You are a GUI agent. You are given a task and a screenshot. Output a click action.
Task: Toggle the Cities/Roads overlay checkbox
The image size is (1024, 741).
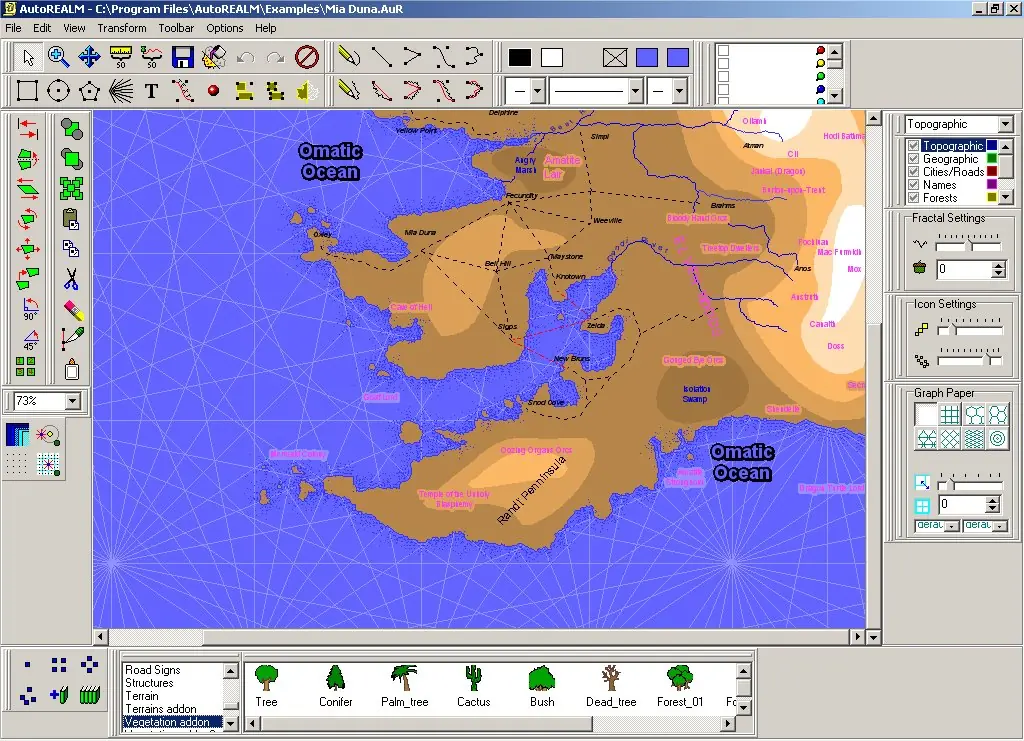coord(913,172)
